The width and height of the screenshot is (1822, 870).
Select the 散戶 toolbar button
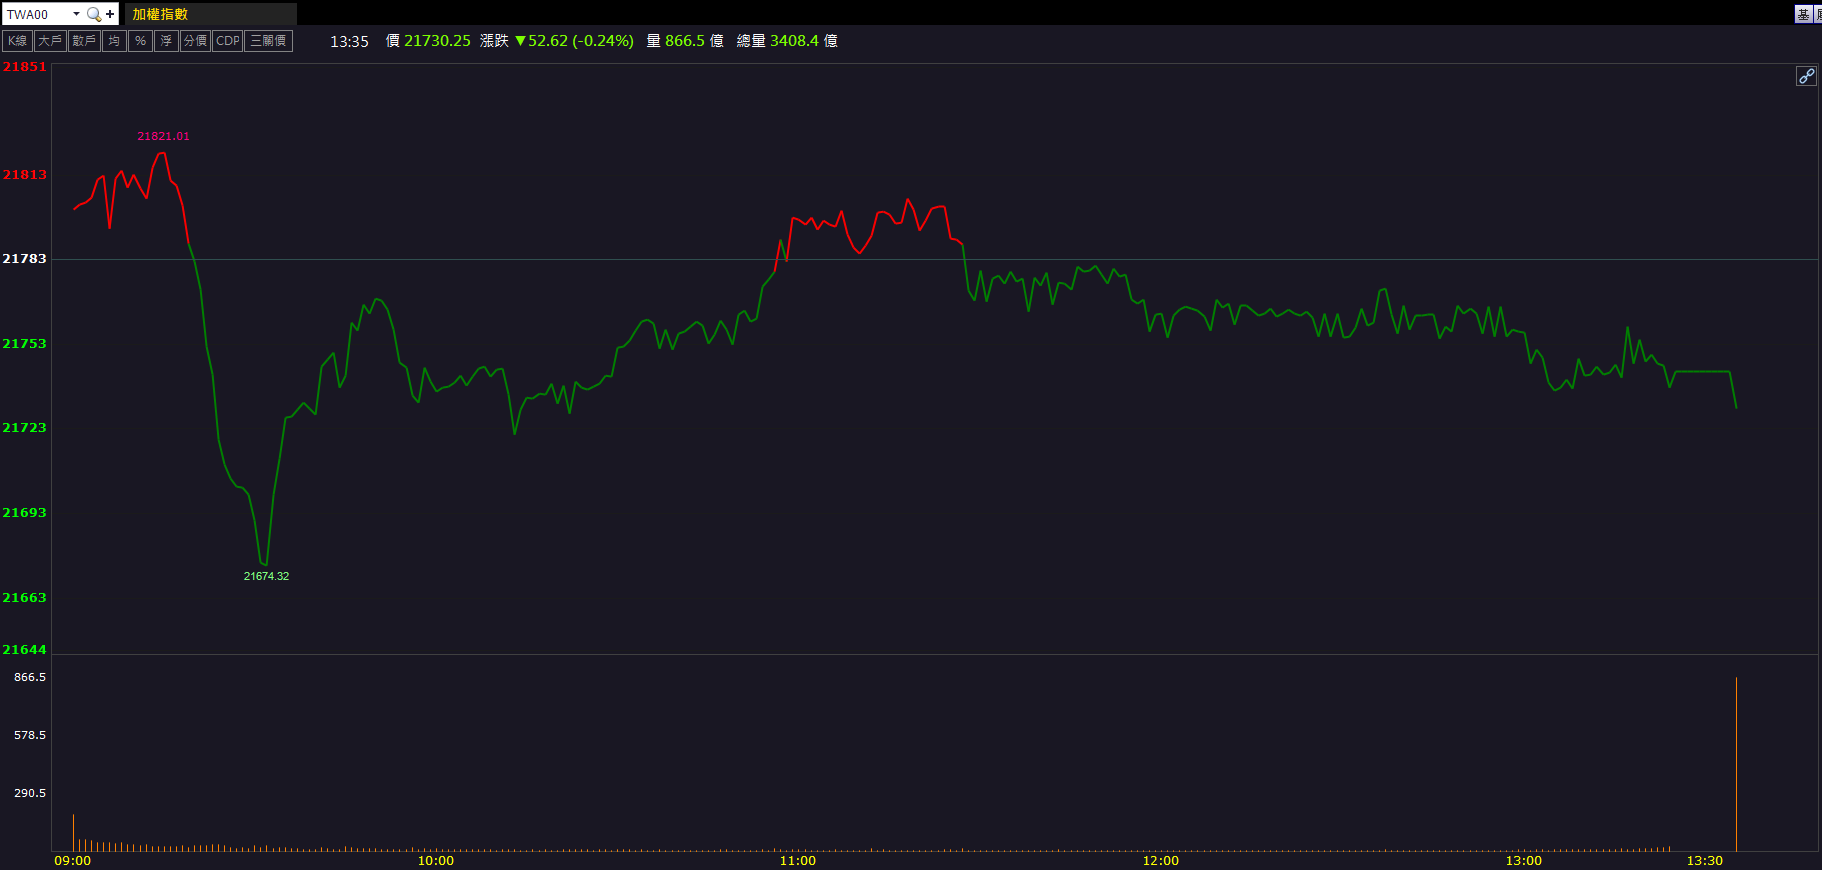click(x=84, y=41)
